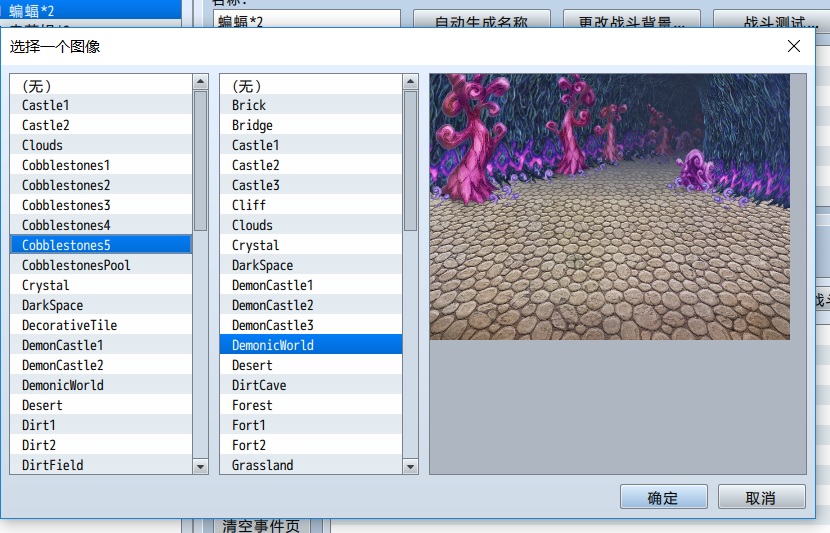Choose Cobblestones3 in the left list
Viewport: 830px width, 533px height.
click(101, 205)
